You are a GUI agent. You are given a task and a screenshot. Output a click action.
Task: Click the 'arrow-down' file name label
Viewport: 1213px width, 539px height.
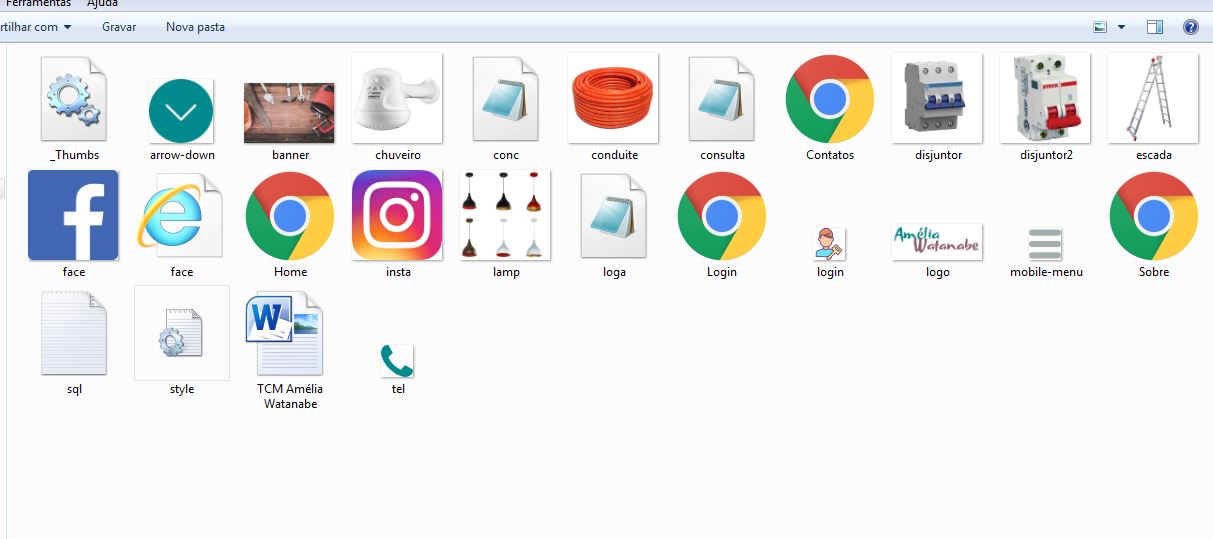click(x=182, y=155)
